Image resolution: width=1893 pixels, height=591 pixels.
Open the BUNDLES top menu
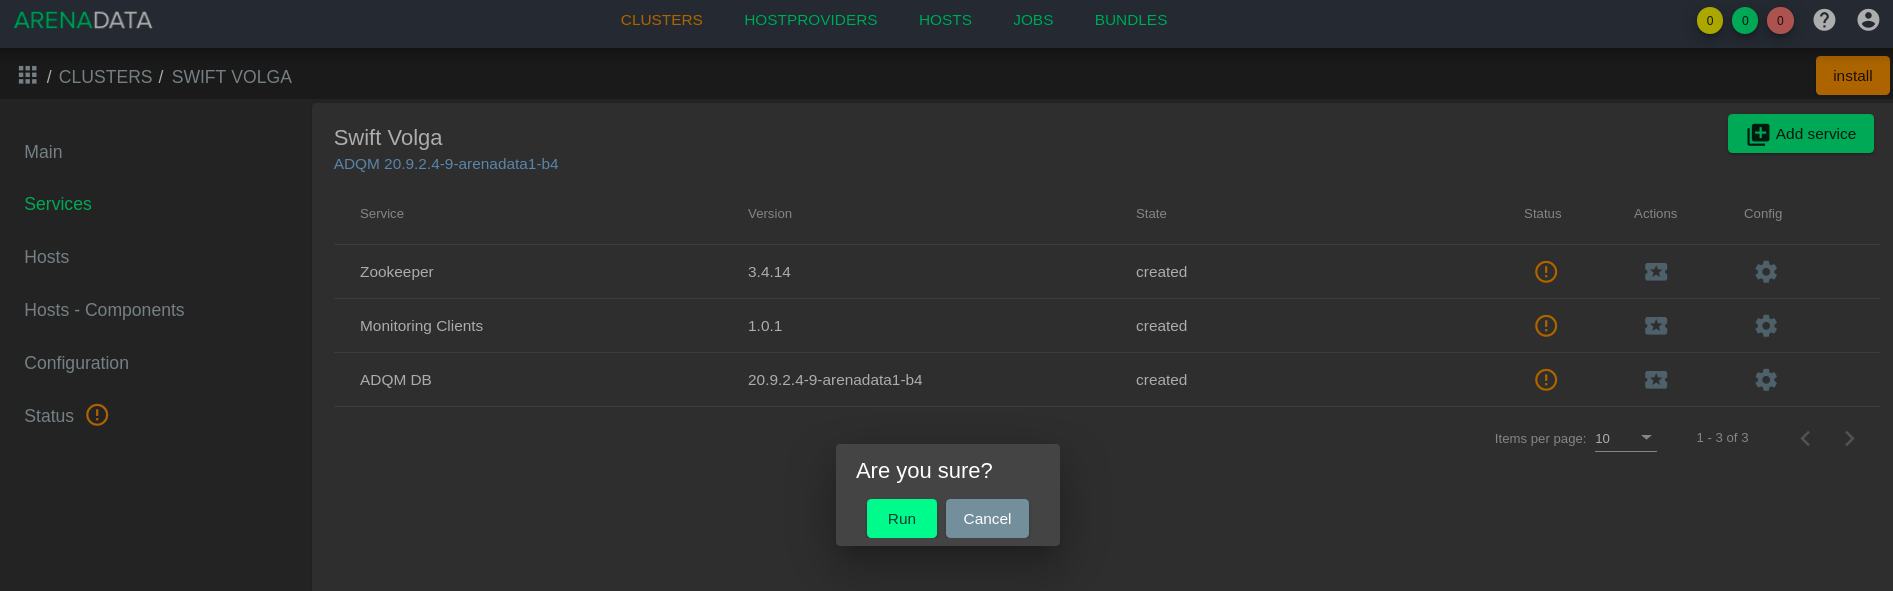(1131, 20)
